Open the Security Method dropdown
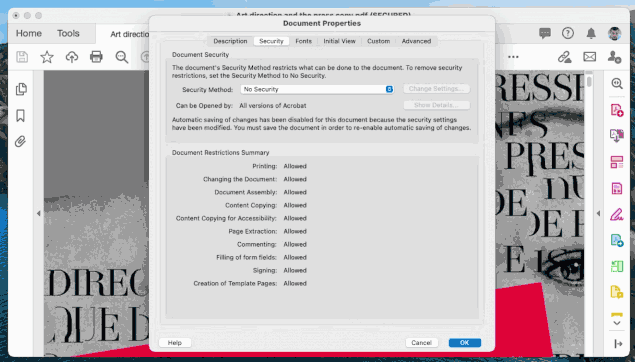 317,89
